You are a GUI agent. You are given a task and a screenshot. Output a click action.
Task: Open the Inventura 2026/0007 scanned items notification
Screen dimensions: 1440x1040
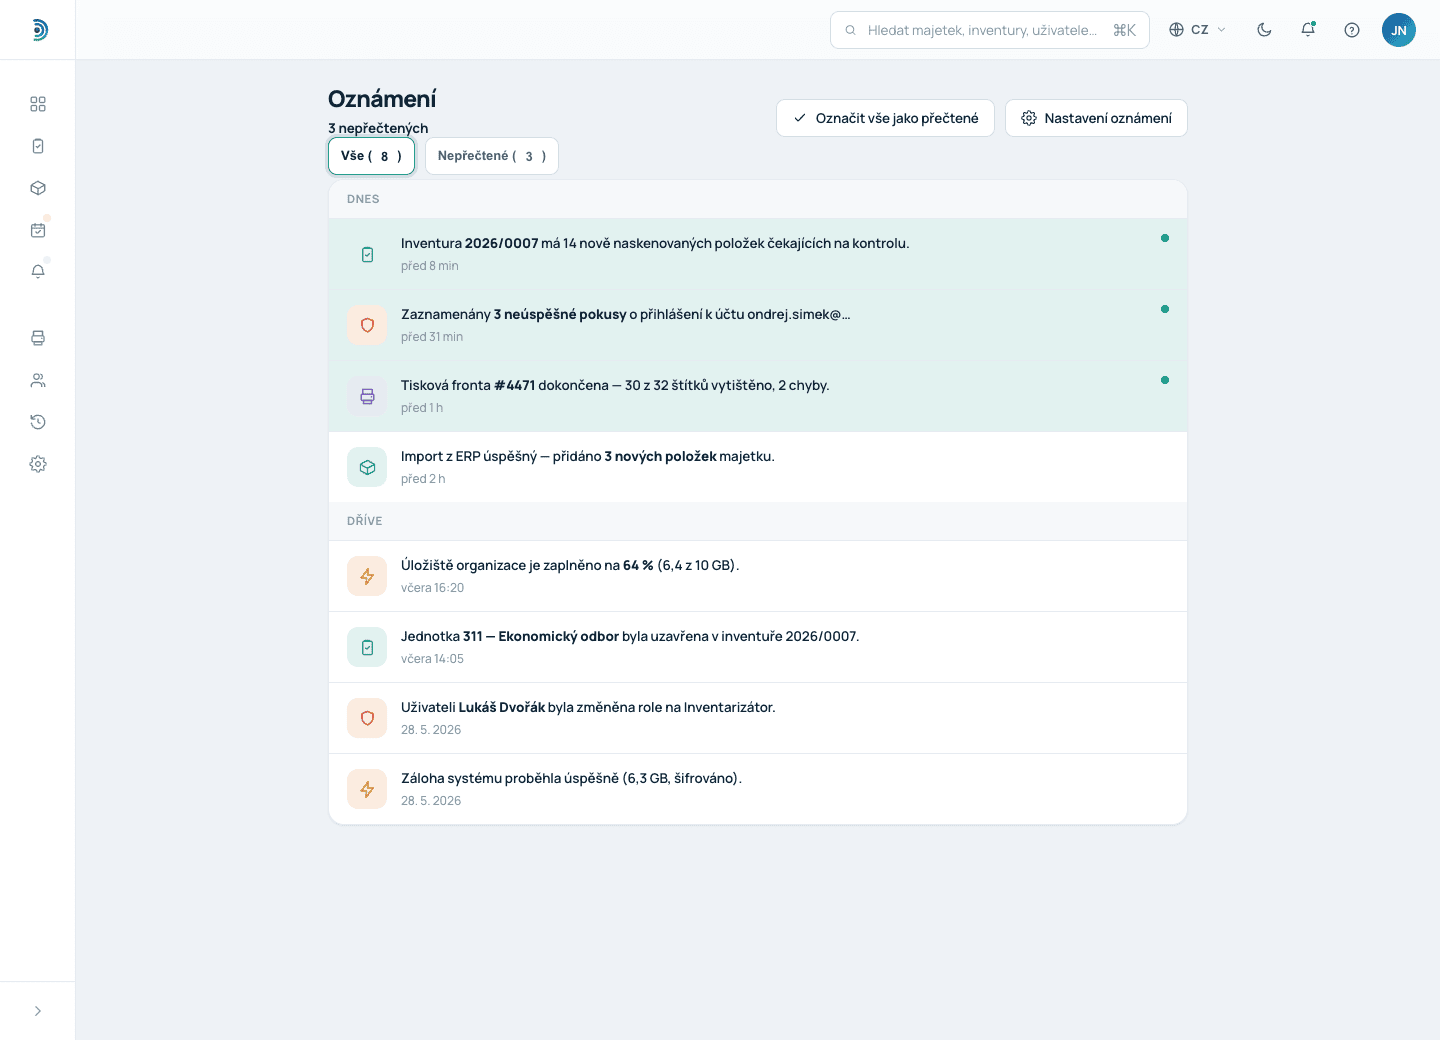click(x=758, y=255)
